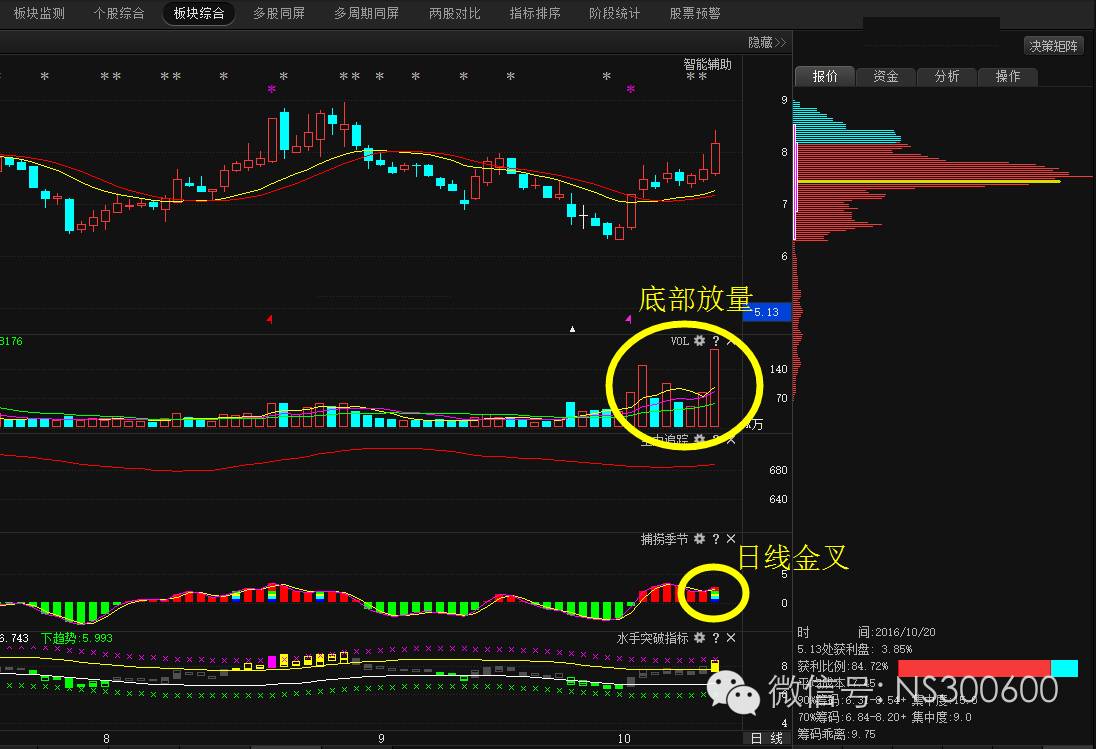Click the magenta star above the August peak
Image resolution: width=1096 pixels, height=749 pixels.
coord(271,89)
